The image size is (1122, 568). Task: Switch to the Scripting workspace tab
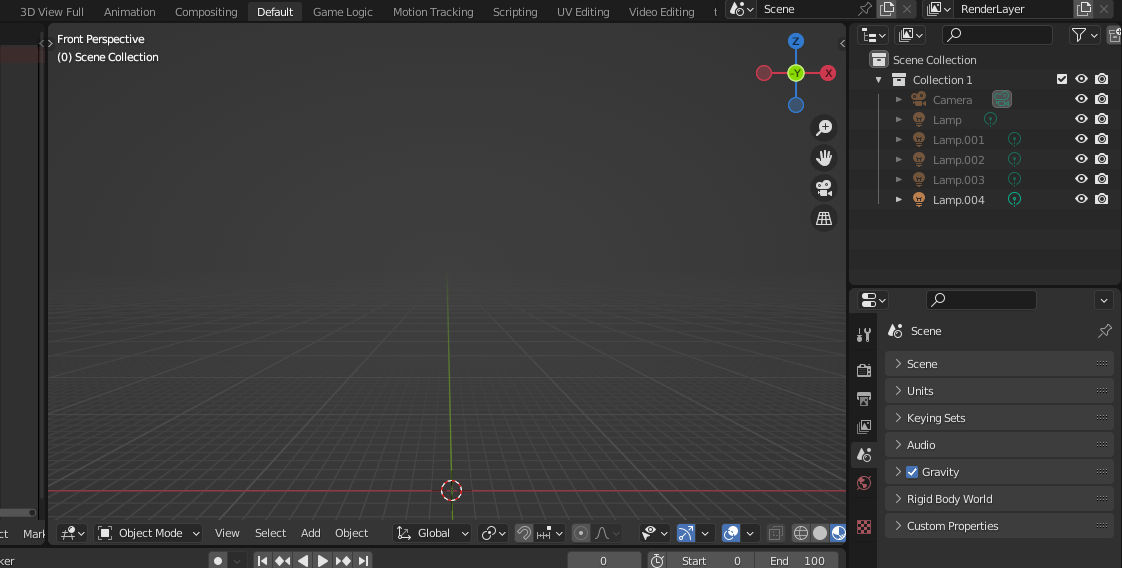515,11
